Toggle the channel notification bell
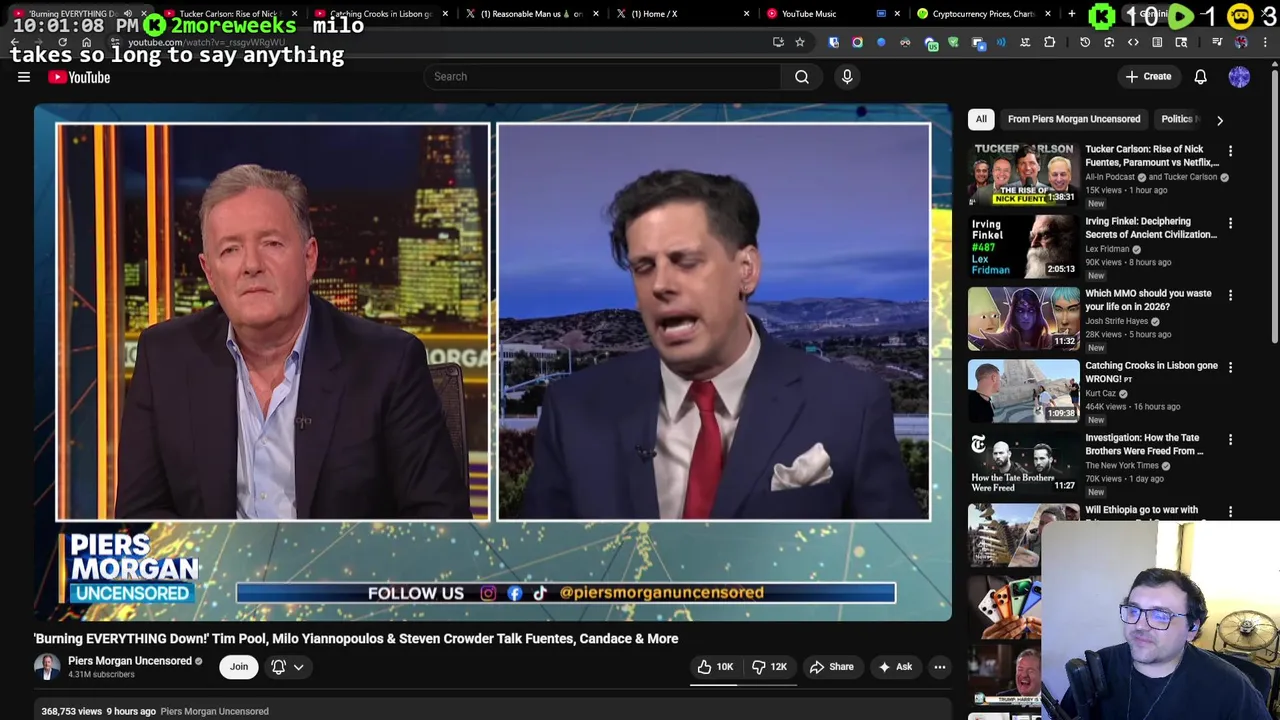1280x720 pixels. 279,667
